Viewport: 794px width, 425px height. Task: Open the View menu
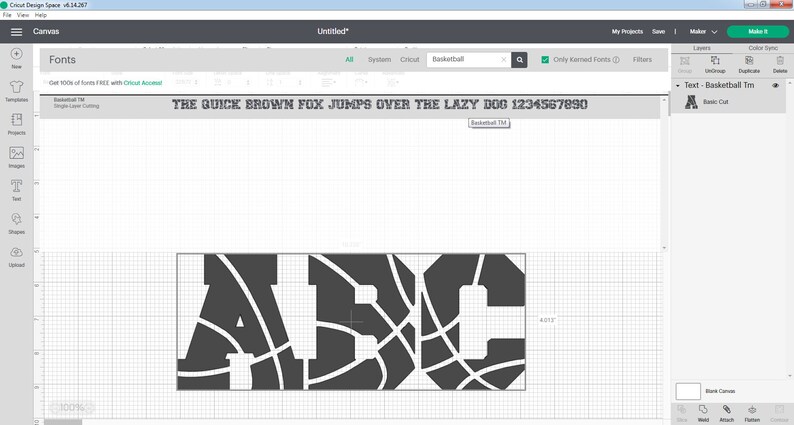click(x=23, y=15)
